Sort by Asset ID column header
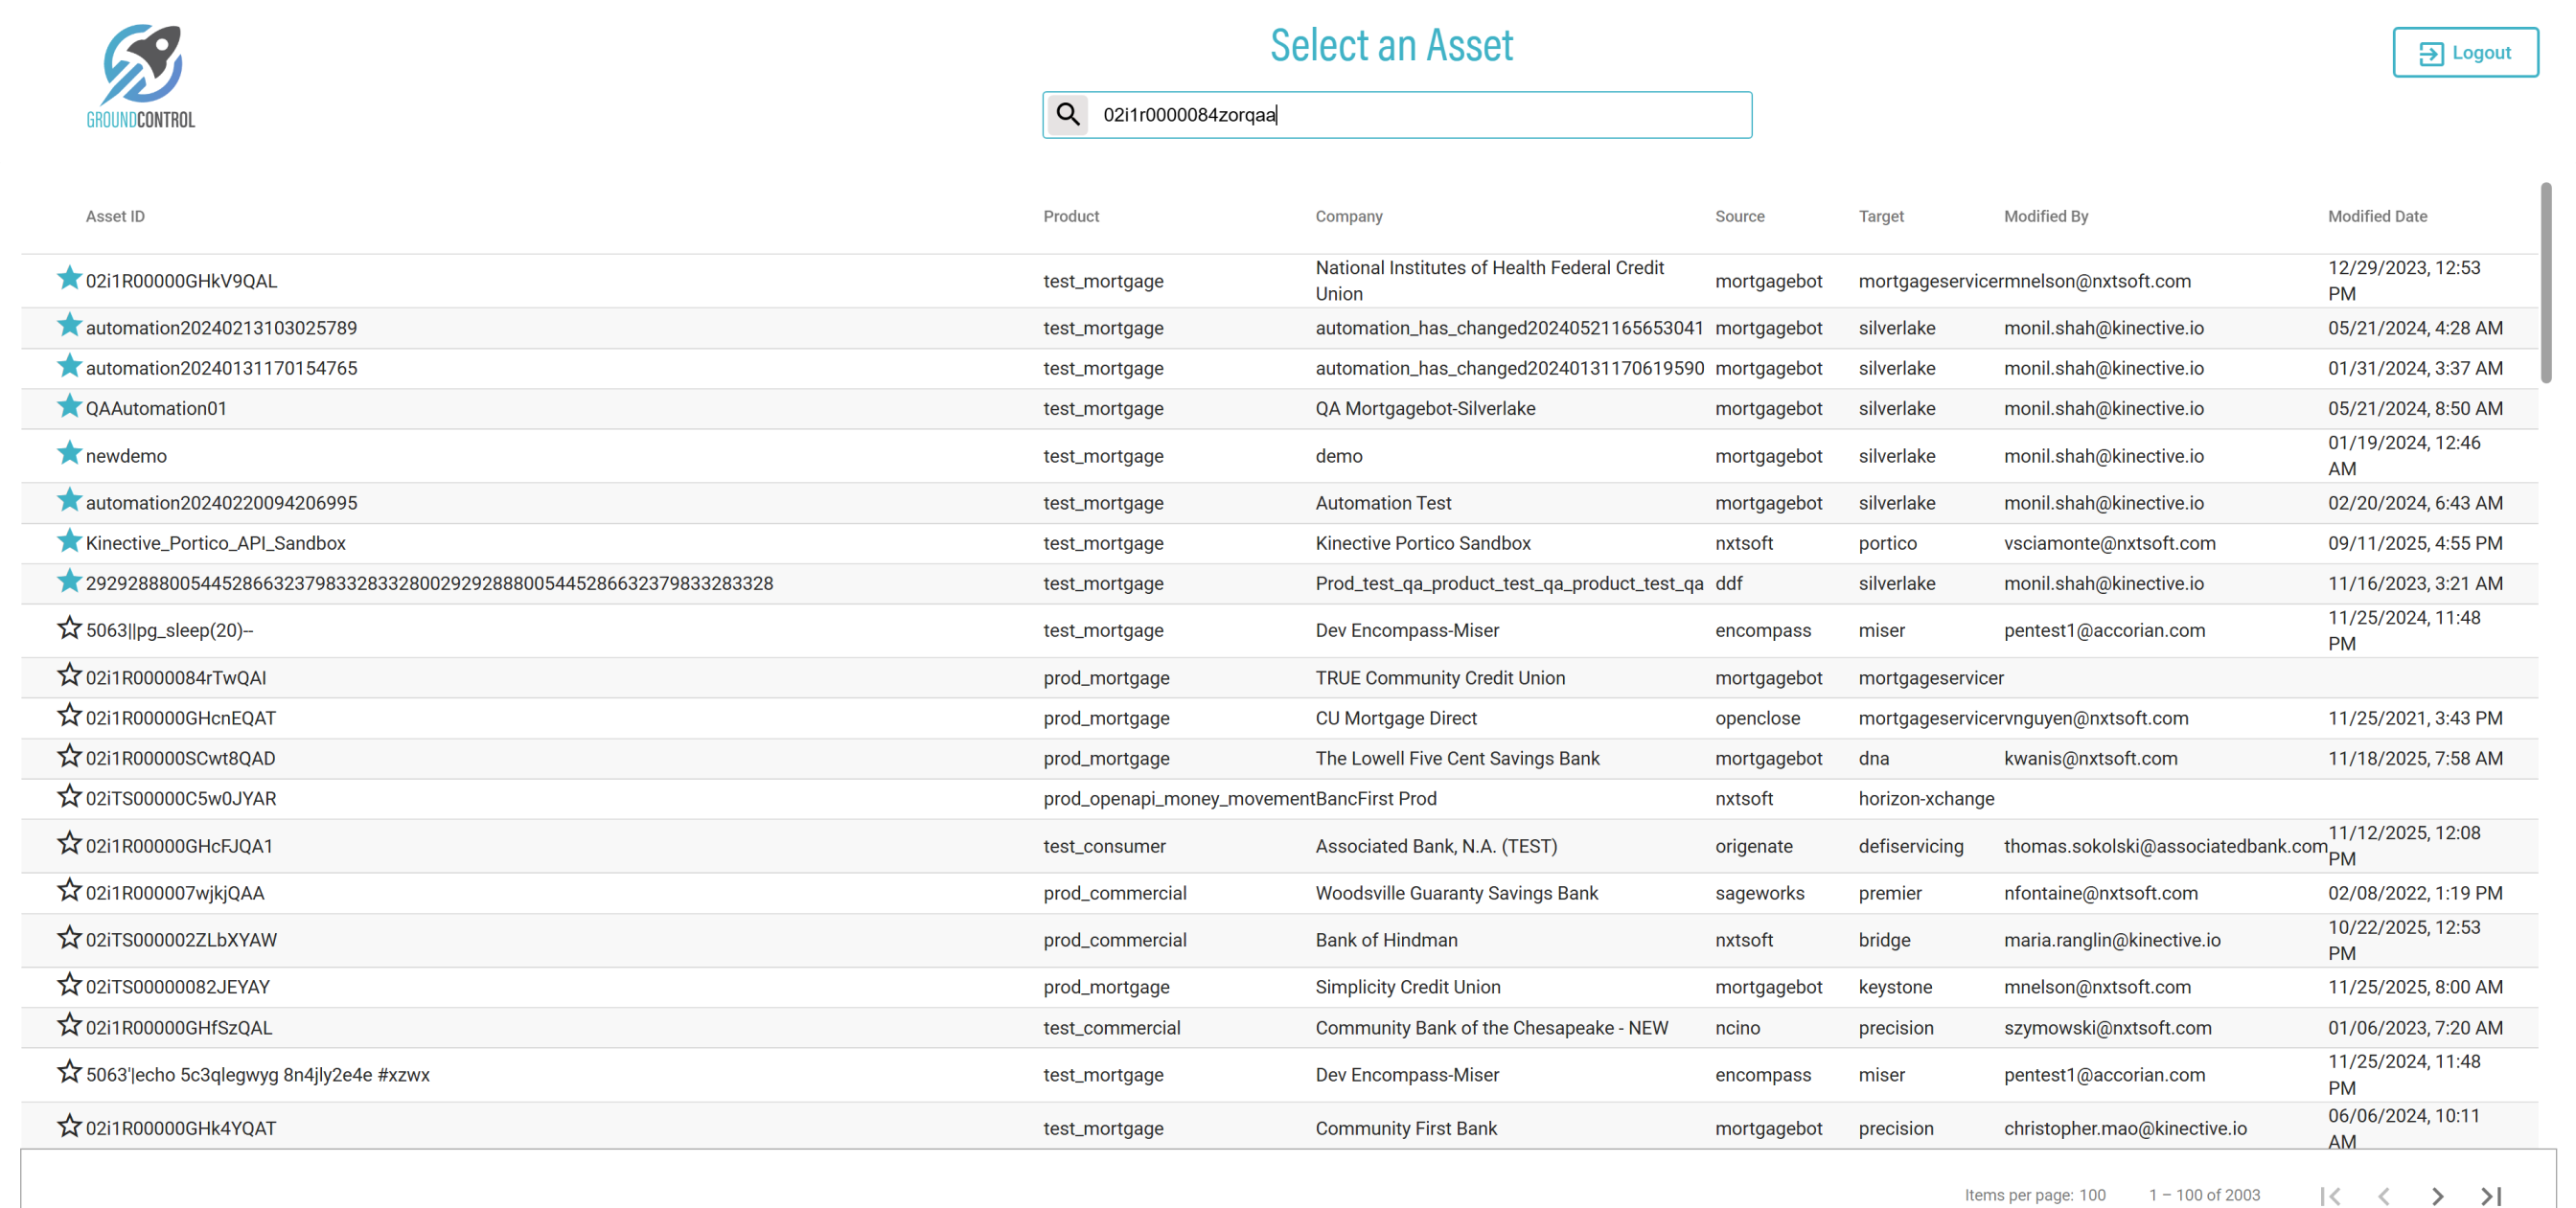 coord(115,216)
